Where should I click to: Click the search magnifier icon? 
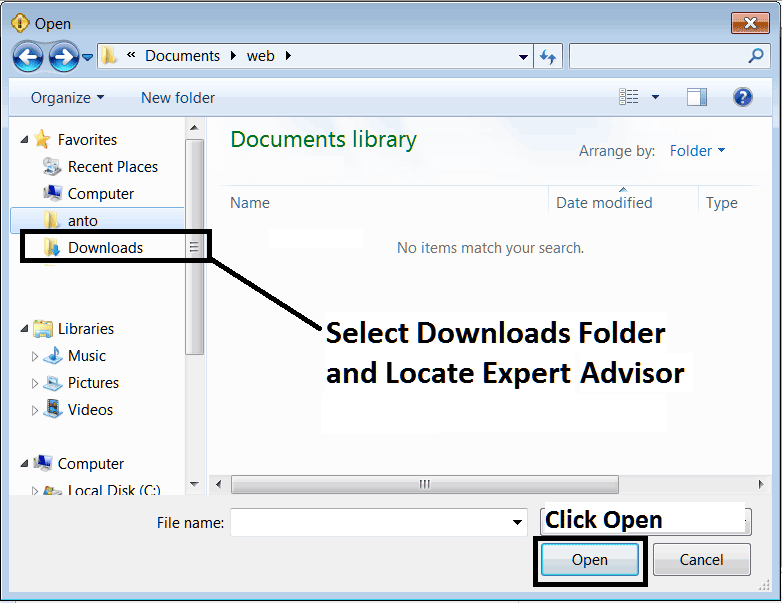[x=756, y=56]
